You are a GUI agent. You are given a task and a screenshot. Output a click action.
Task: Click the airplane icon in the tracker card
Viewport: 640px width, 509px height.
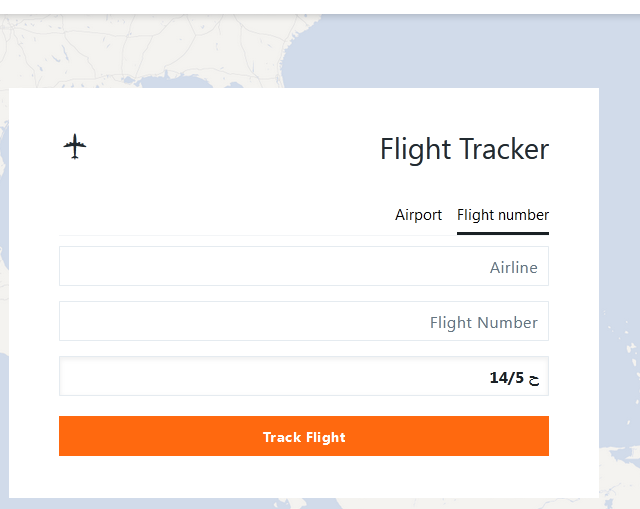pyautogui.click(x=75, y=148)
